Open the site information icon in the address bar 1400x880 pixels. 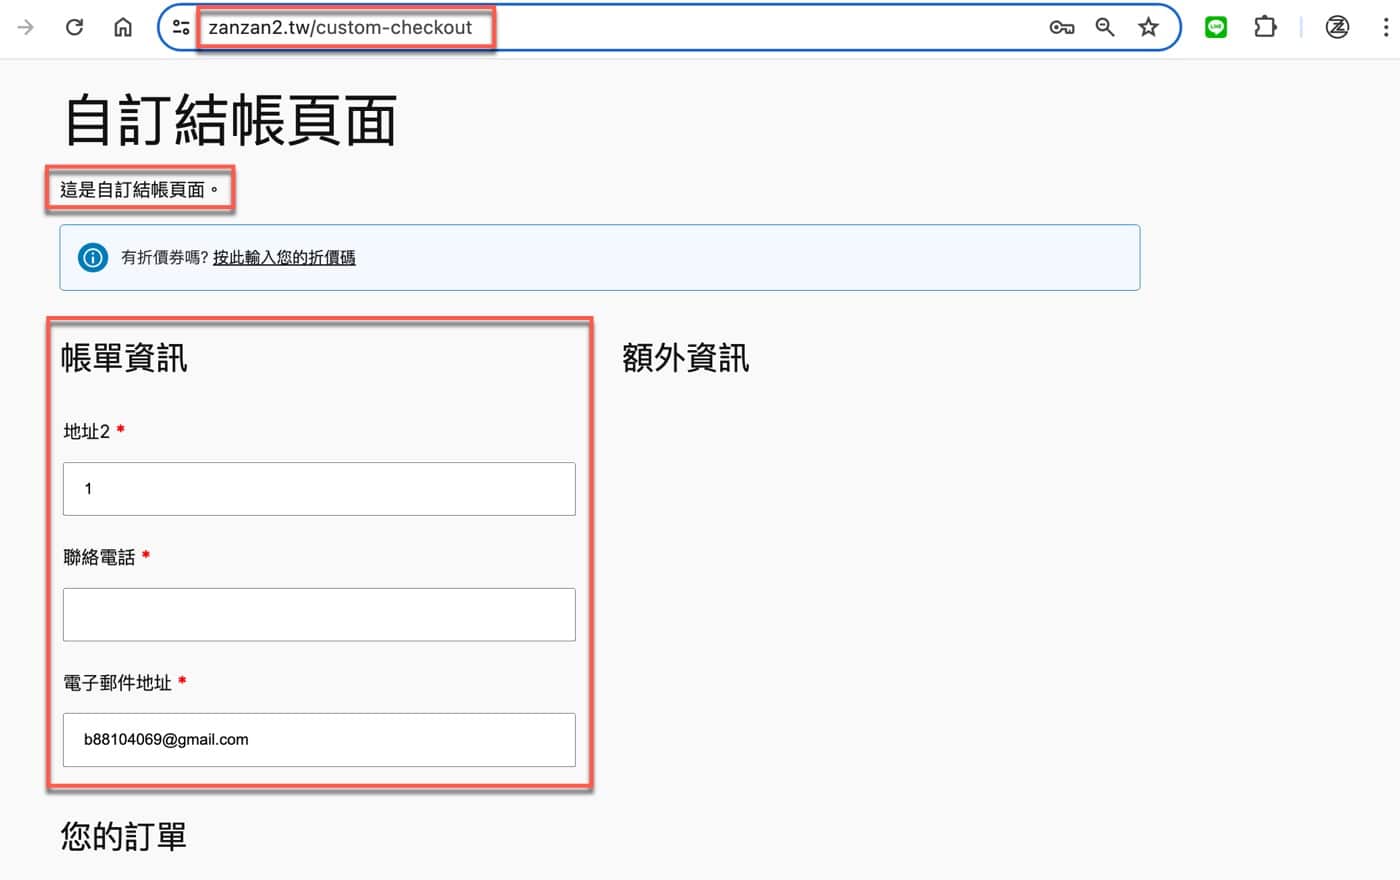click(181, 27)
